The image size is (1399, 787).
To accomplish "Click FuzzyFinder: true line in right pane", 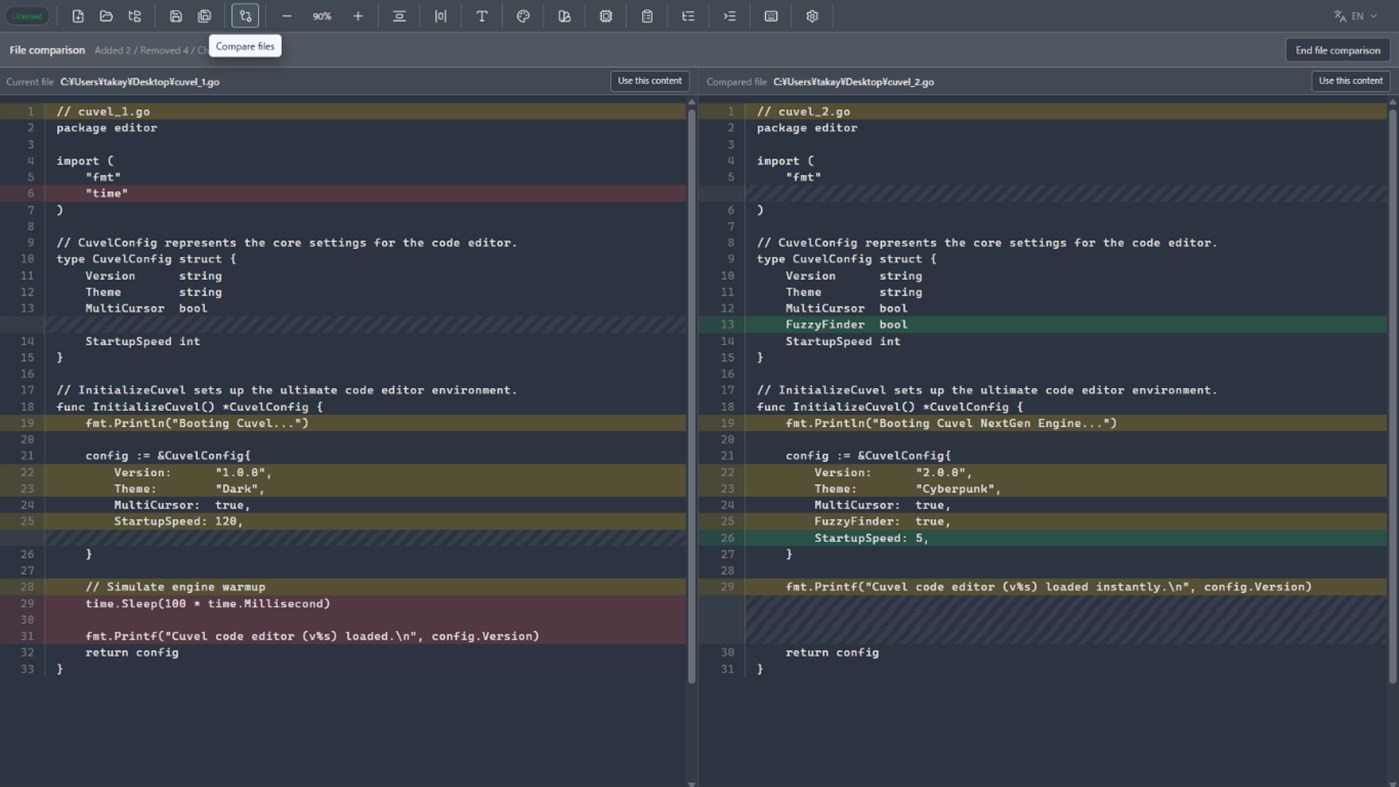I will [1043, 521].
